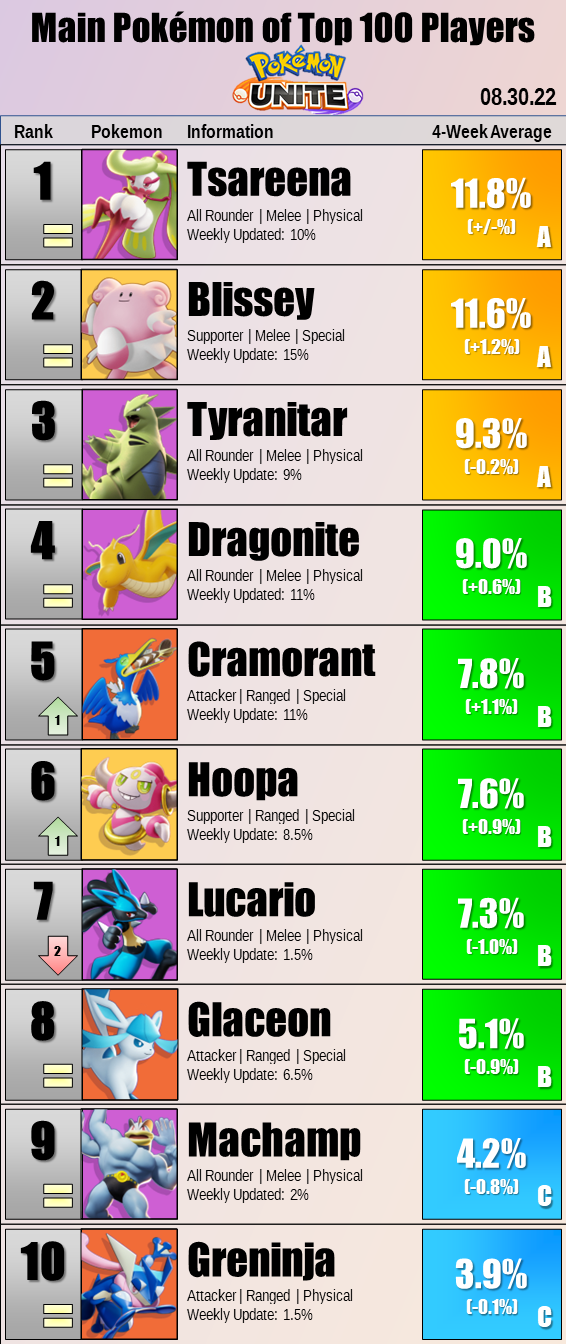Click the Glaceon name text
Screen dimensions: 566x1344
(x=259, y=1020)
